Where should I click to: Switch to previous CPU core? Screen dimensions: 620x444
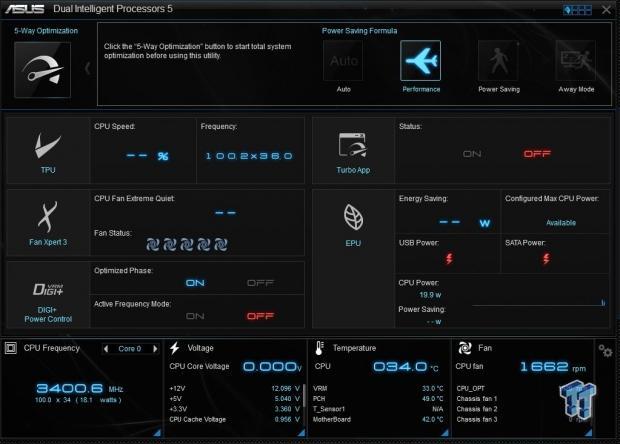(x=106, y=349)
